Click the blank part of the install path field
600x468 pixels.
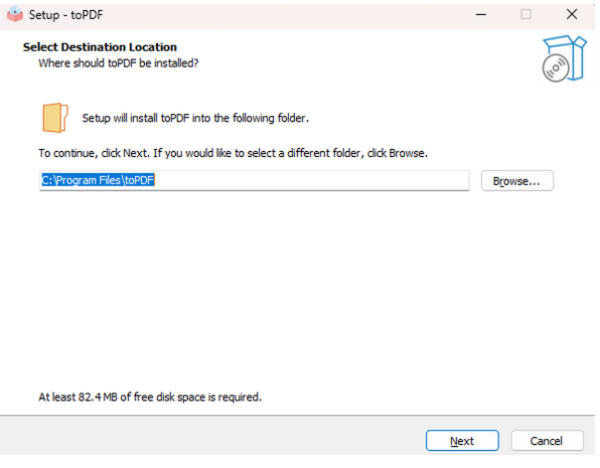312,180
